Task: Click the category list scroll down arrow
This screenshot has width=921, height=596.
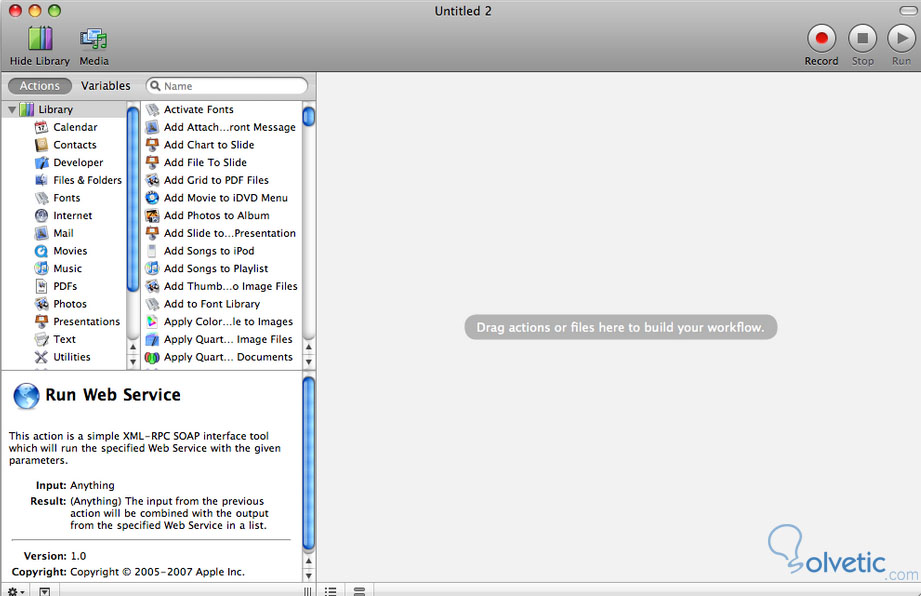Action: 133,362
